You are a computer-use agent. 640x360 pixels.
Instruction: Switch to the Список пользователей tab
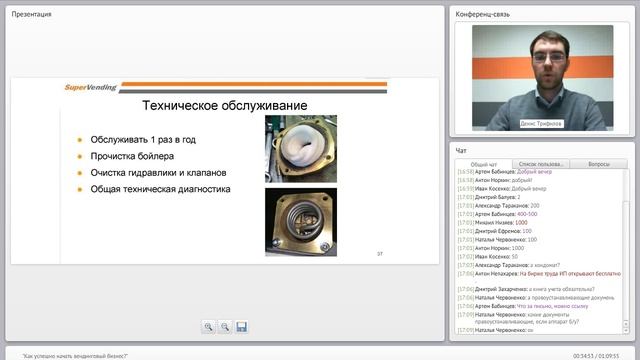coord(541,164)
